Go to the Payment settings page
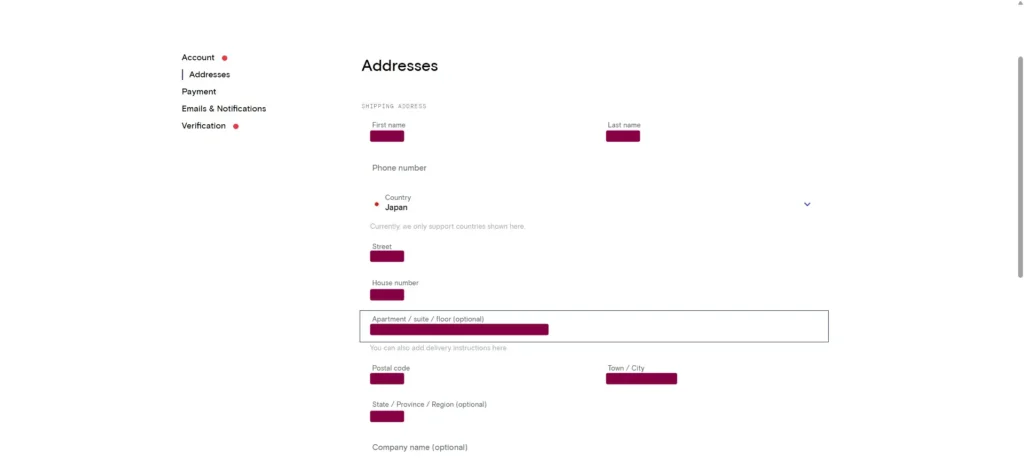The height and width of the screenshot is (474, 1024). [x=199, y=92]
